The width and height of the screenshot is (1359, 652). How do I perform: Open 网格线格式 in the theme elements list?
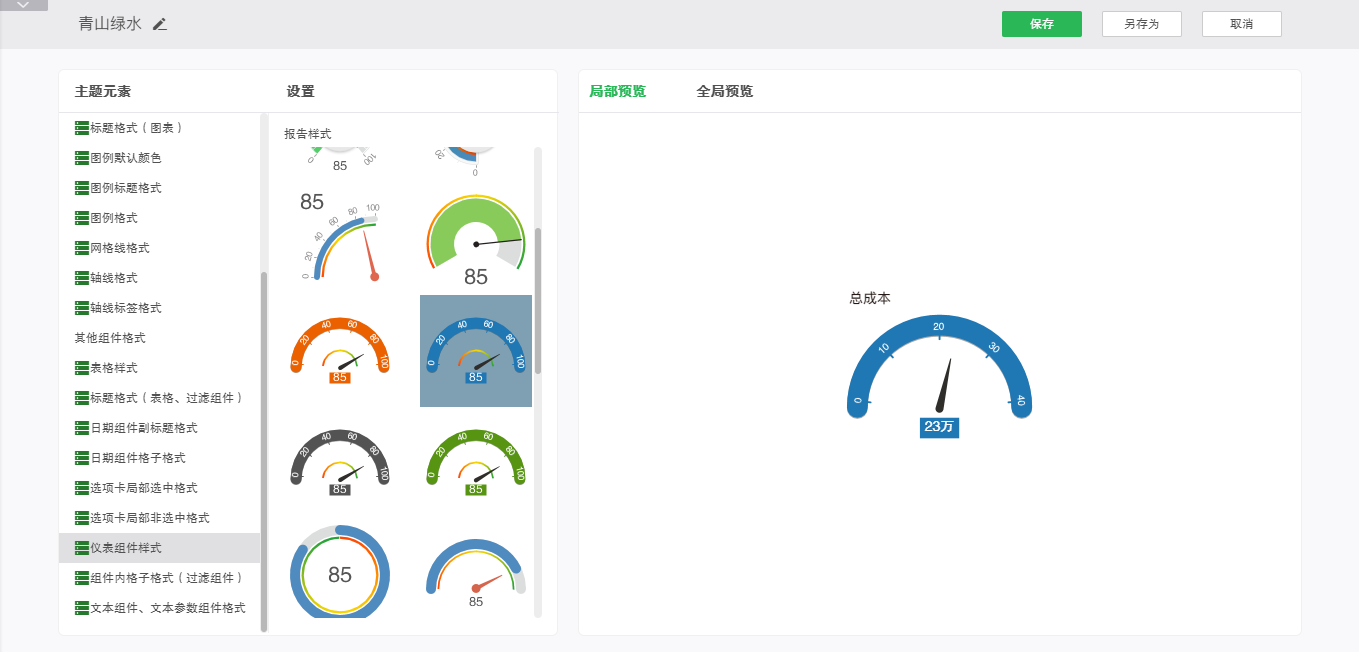click(119, 248)
